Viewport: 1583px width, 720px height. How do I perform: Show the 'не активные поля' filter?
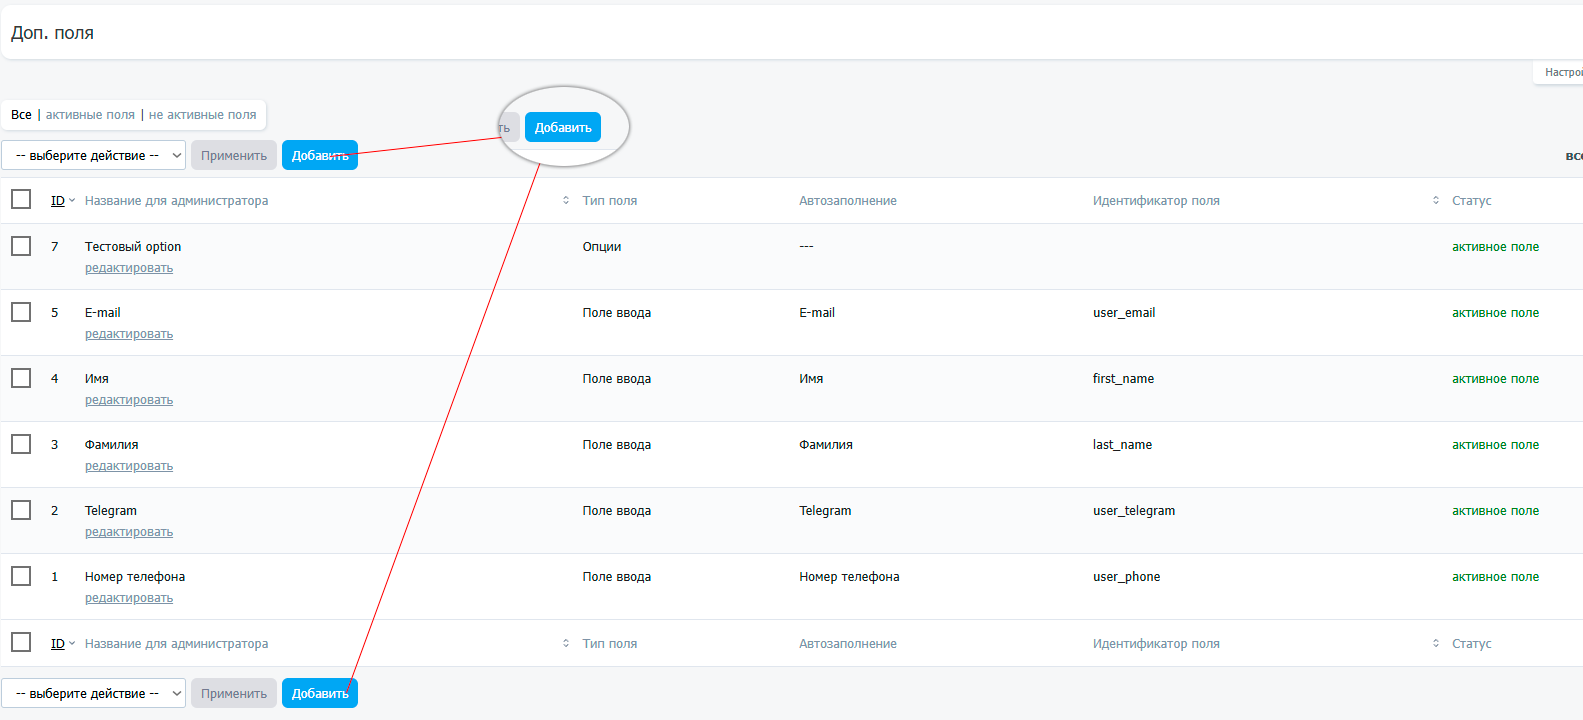pos(202,115)
